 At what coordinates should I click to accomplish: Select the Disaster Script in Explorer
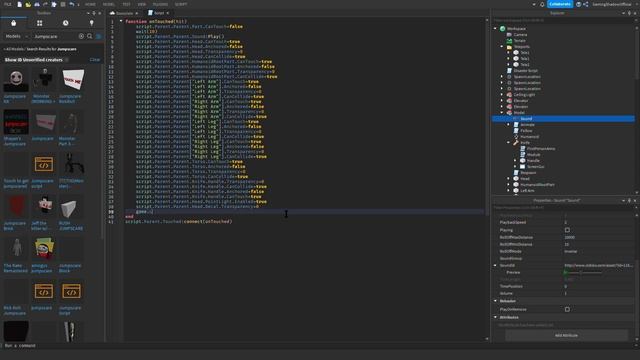[525, 71]
